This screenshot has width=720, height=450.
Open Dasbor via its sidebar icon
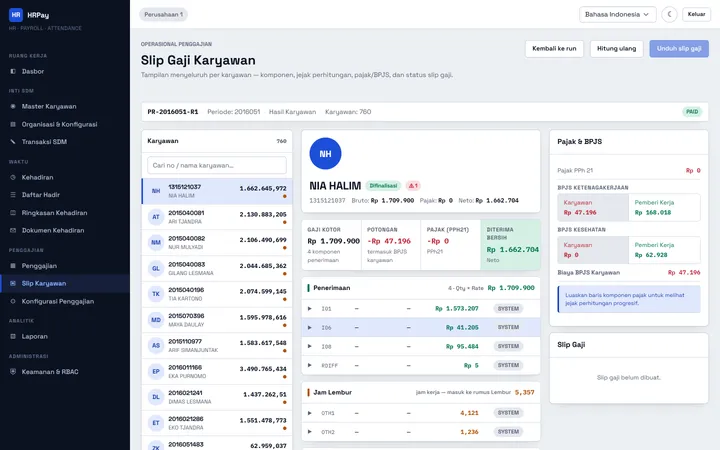(13, 71)
